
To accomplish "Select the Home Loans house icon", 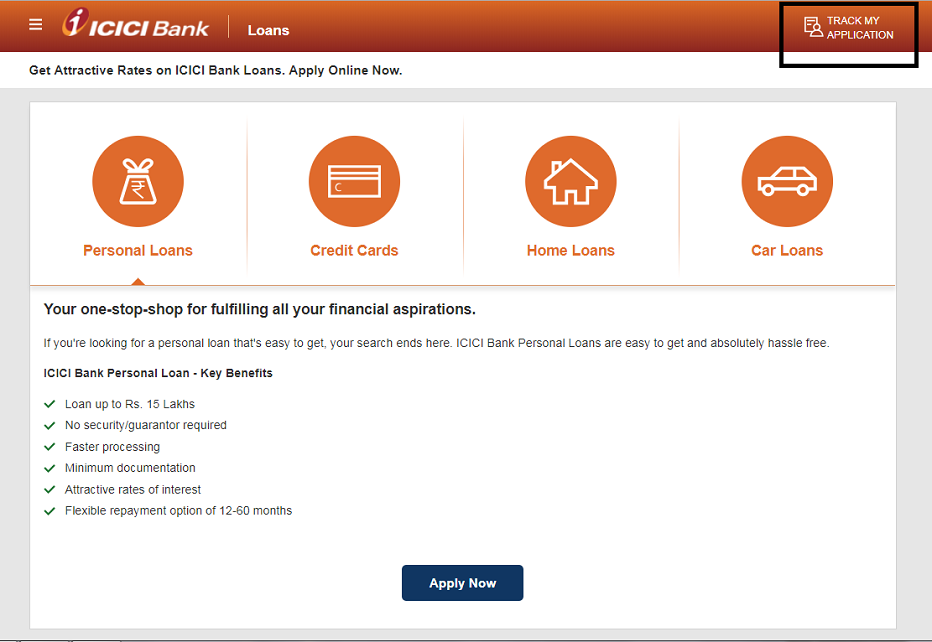I will [x=571, y=181].
